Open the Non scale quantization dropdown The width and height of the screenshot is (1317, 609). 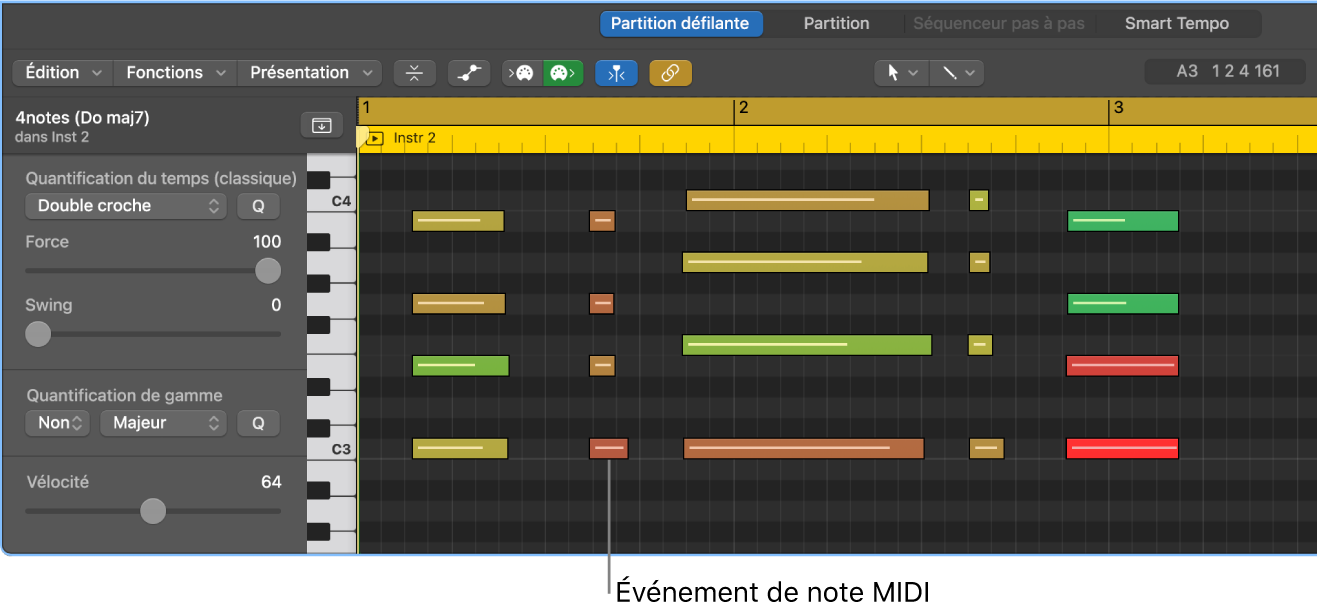(x=57, y=423)
